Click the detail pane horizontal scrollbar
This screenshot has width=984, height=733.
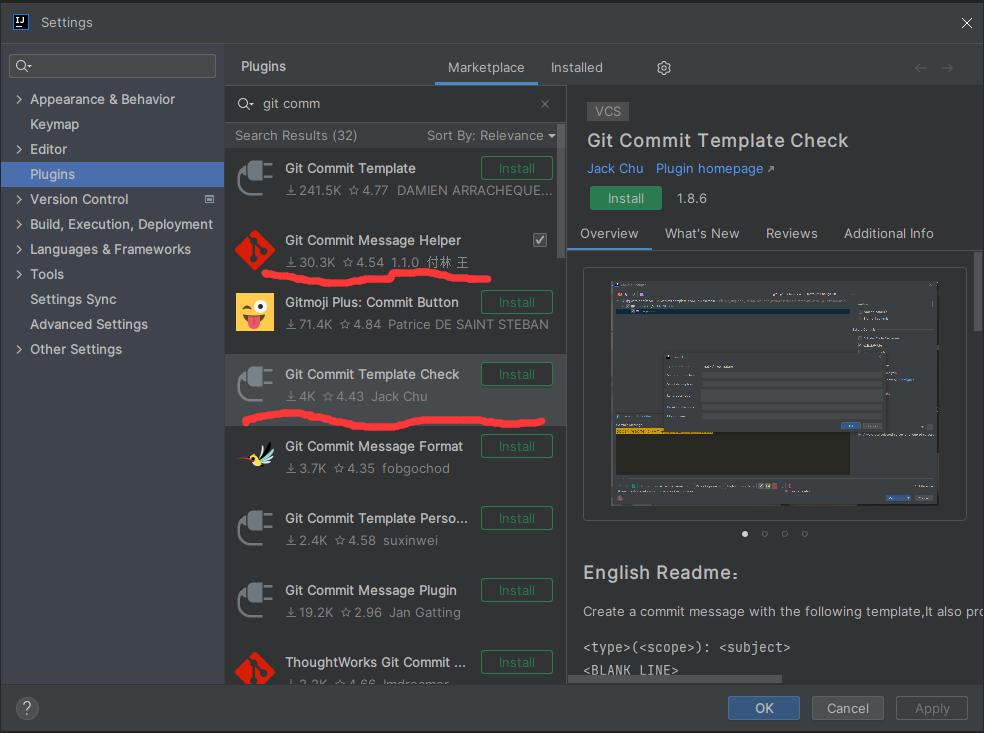click(x=675, y=679)
